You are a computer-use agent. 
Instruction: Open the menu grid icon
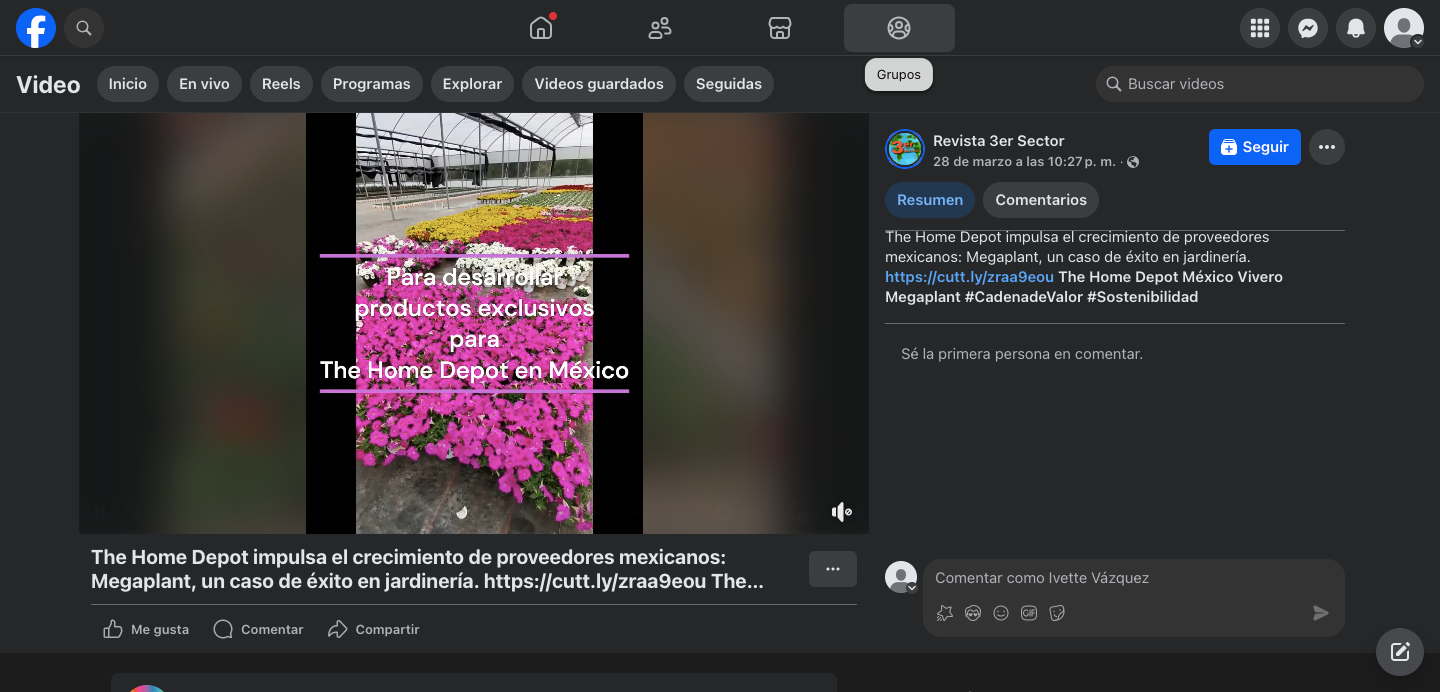pyautogui.click(x=1260, y=28)
